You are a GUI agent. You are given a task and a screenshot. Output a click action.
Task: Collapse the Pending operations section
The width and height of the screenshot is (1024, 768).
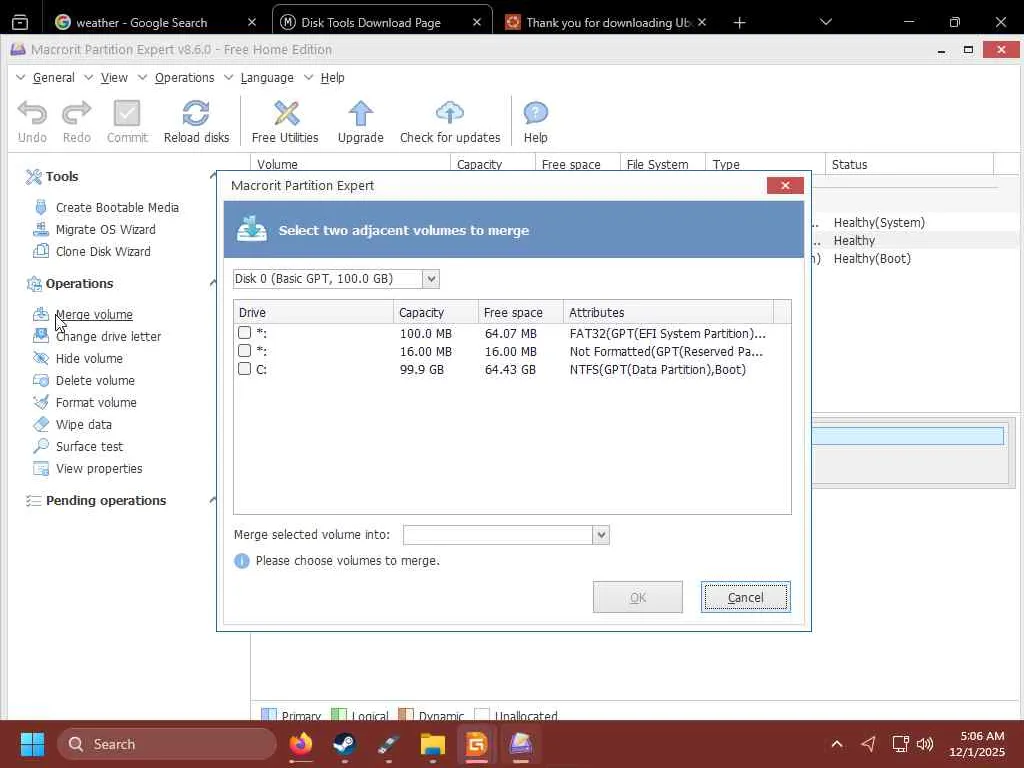click(213, 500)
